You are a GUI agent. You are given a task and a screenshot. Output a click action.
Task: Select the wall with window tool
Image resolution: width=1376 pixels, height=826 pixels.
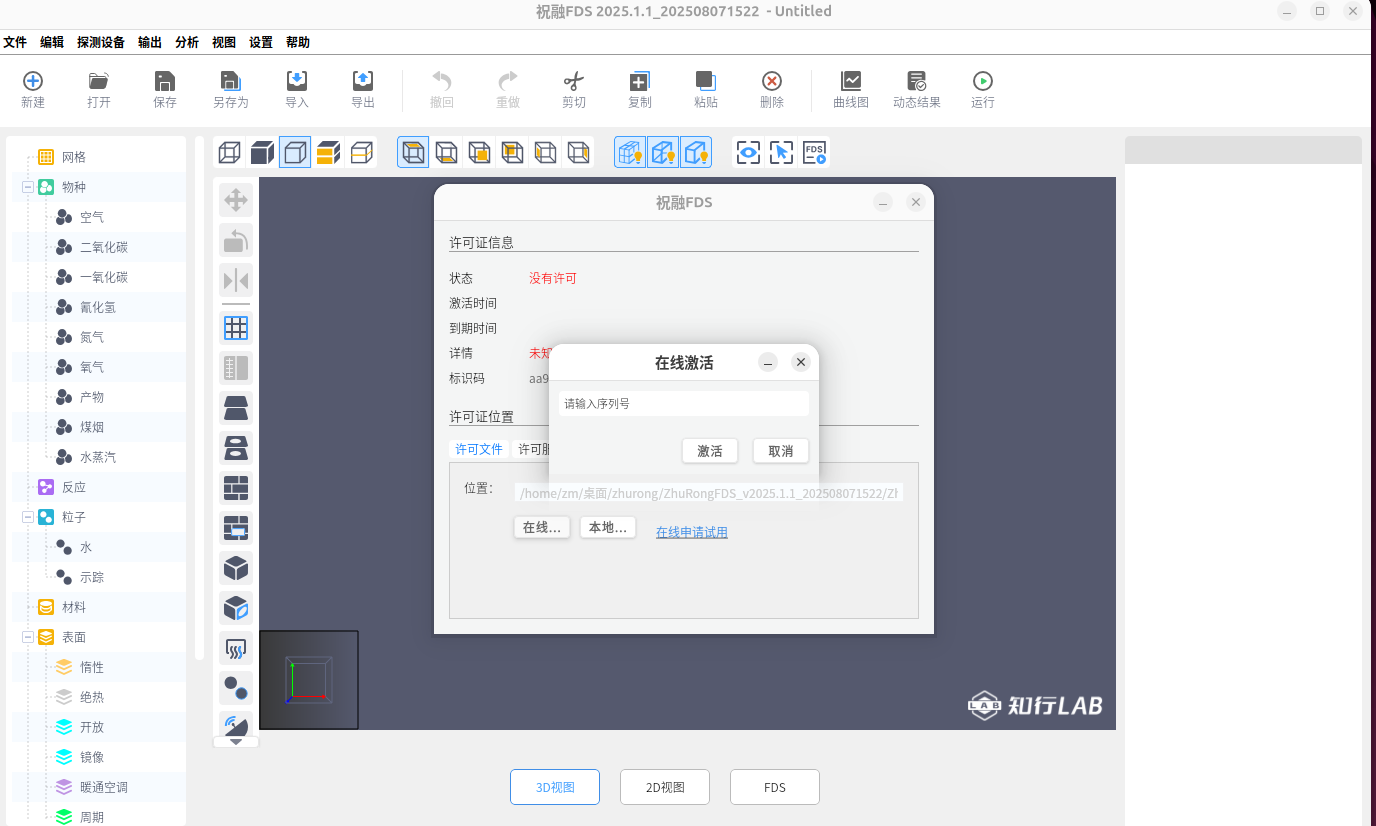(x=236, y=528)
